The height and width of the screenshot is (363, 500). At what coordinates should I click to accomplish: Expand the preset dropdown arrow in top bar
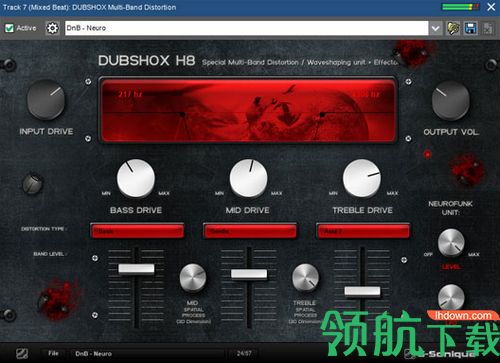coord(435,28)
